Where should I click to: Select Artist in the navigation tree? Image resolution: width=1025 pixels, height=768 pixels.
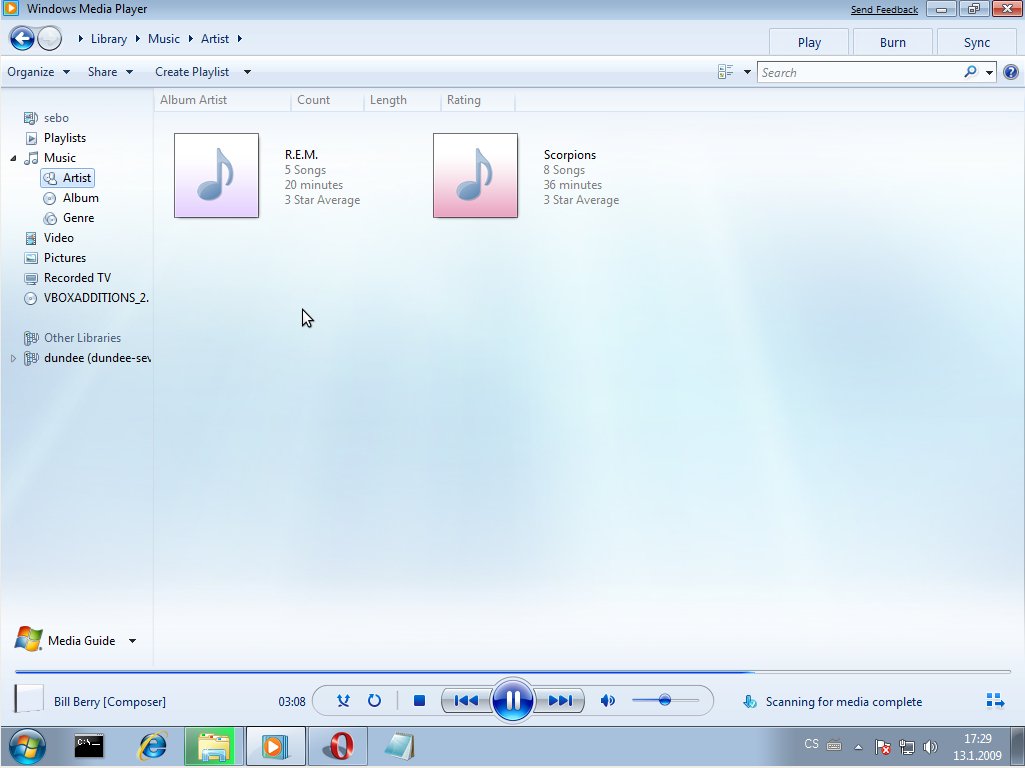point(67,178)
